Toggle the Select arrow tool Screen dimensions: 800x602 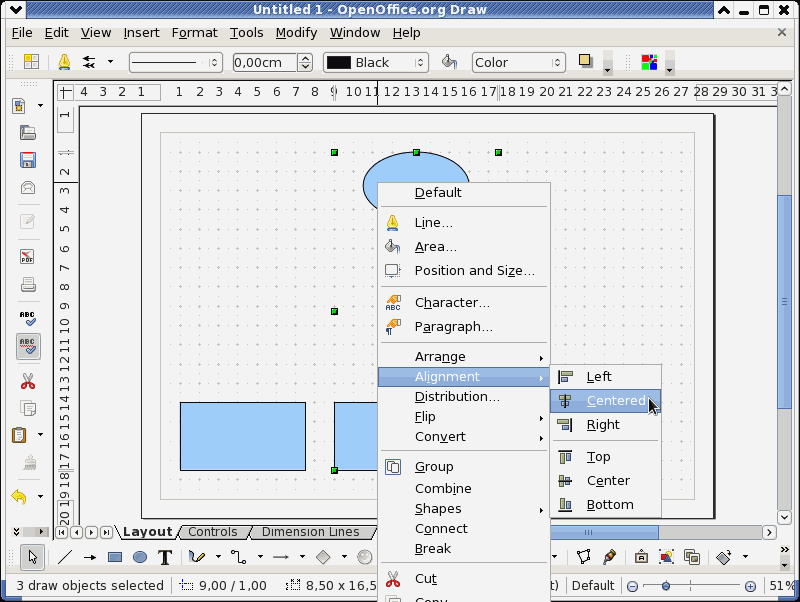[x=33, y=557]
